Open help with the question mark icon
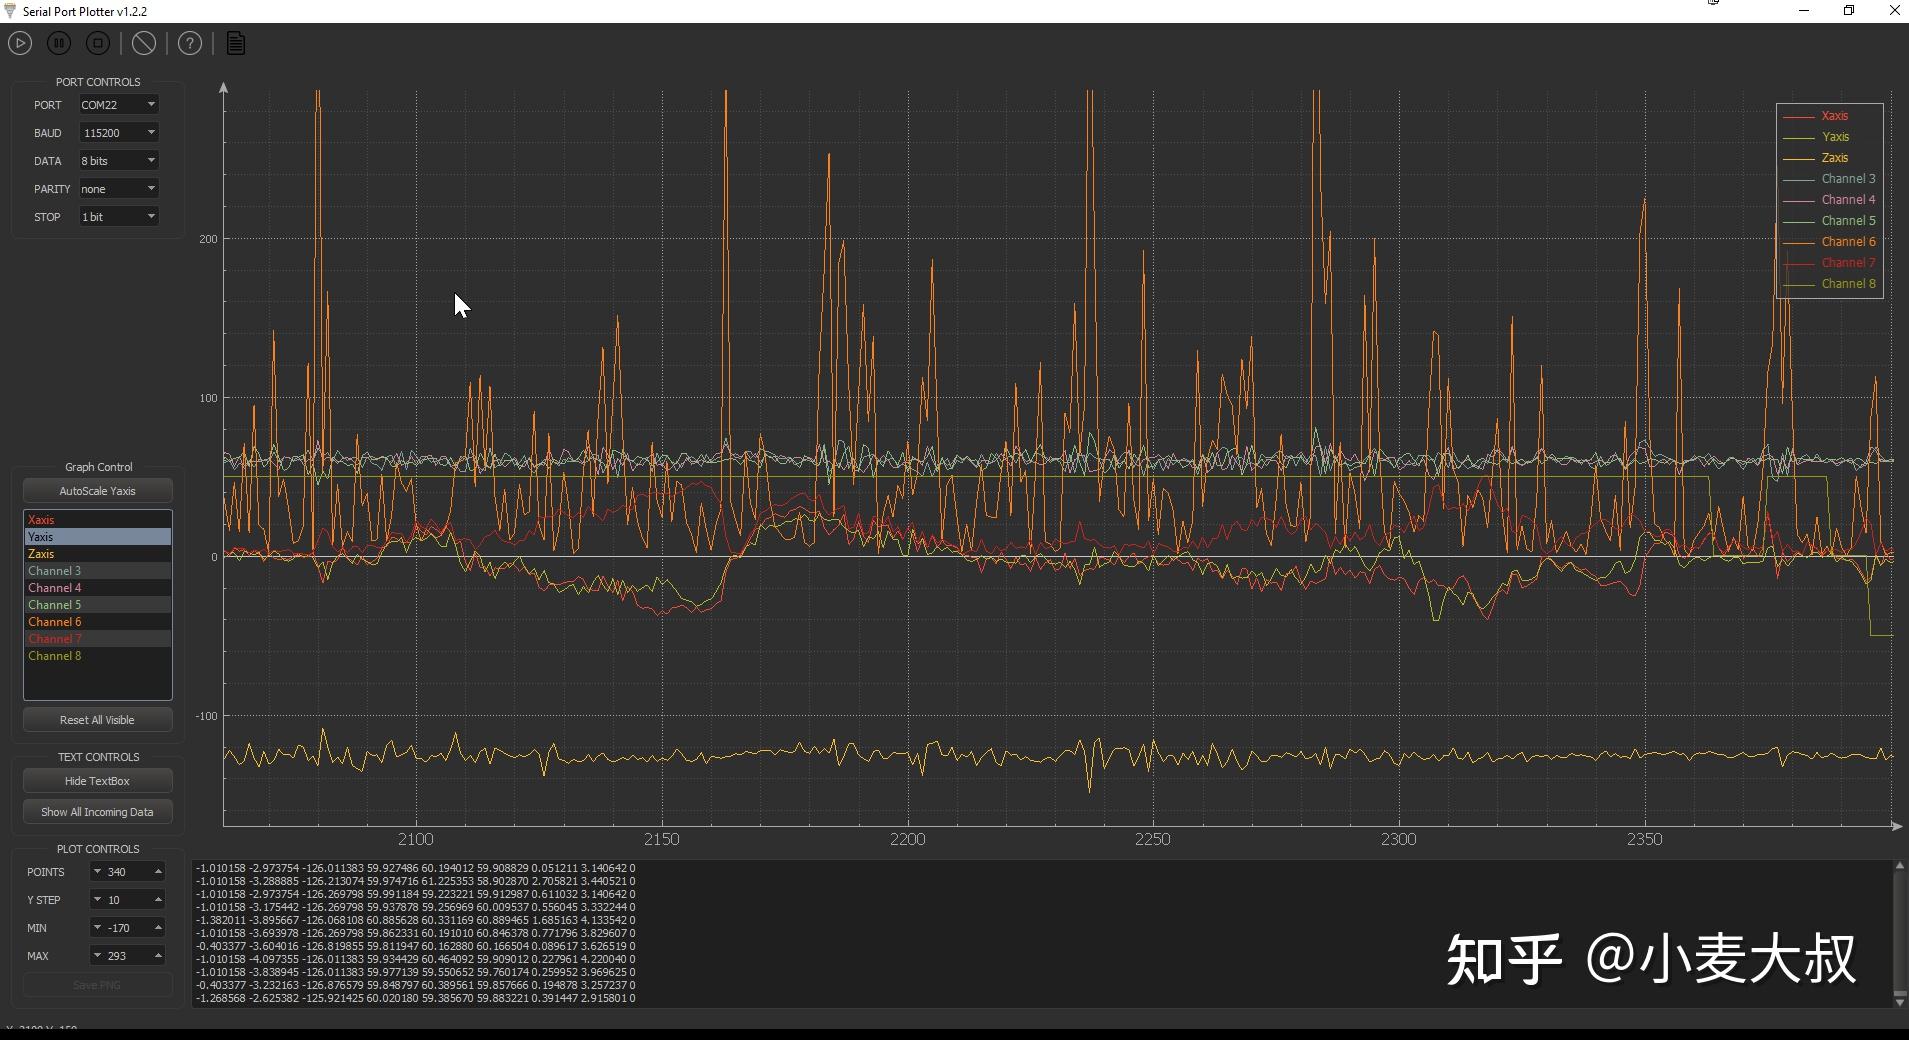 pyautogui.click(x=189, y=43)
